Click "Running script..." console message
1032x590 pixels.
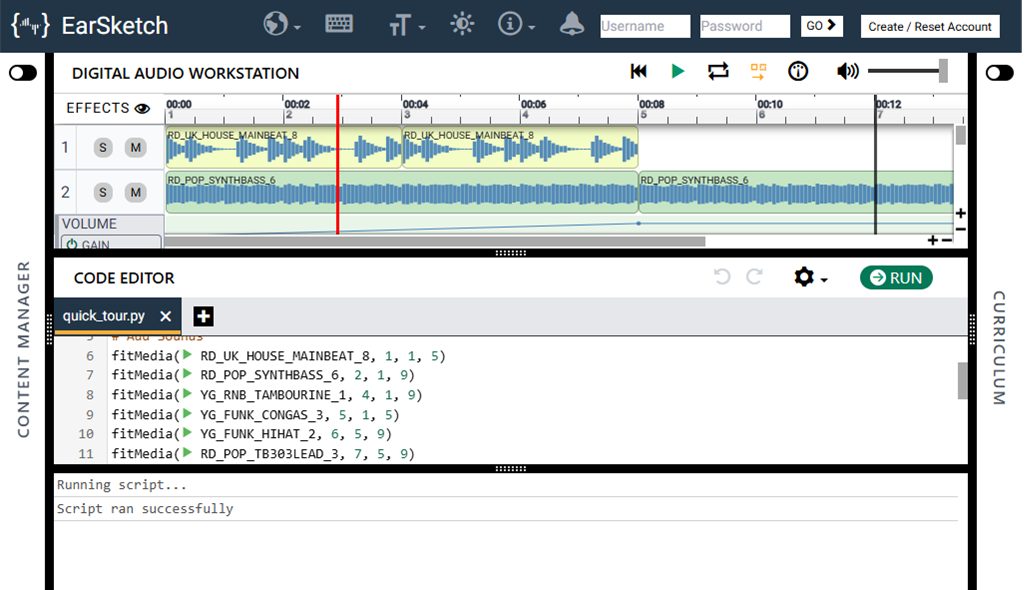tap(122, 485)
